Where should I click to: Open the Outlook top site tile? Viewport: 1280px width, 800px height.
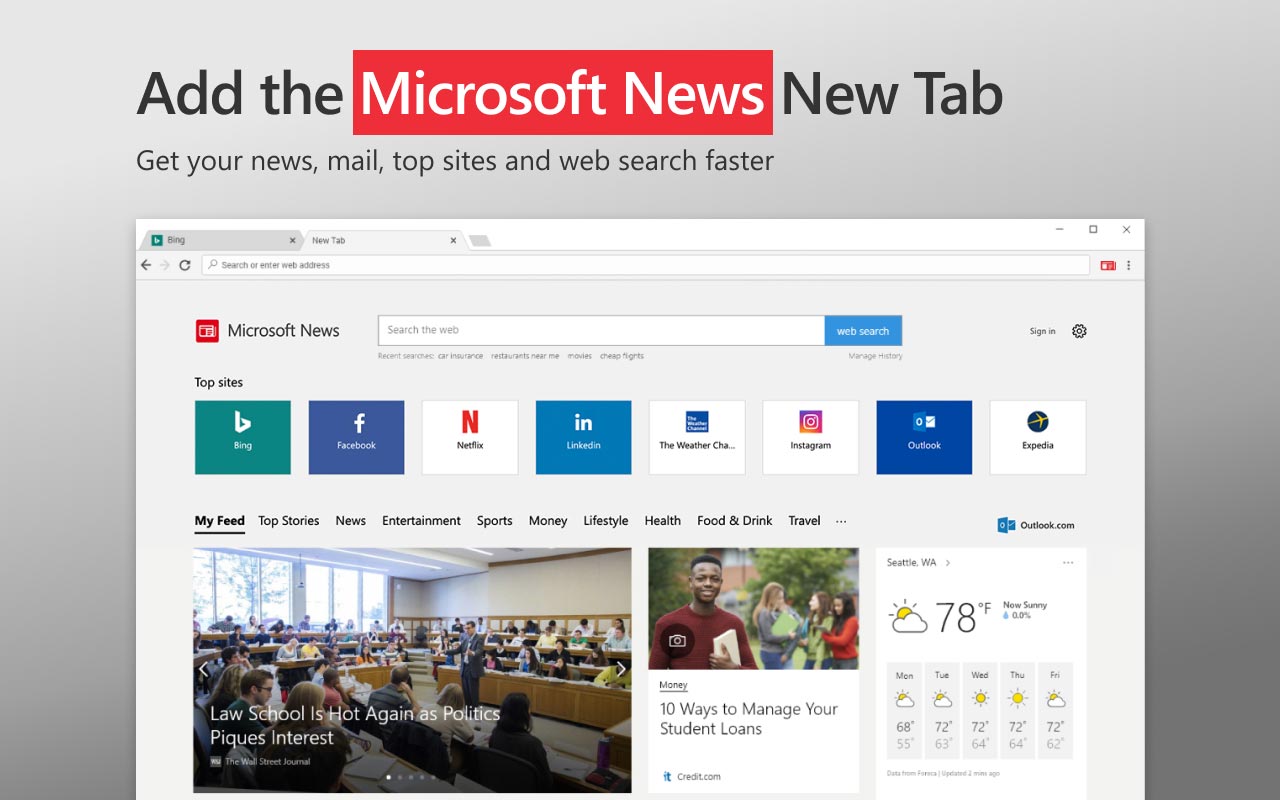[x=924, y=437]
